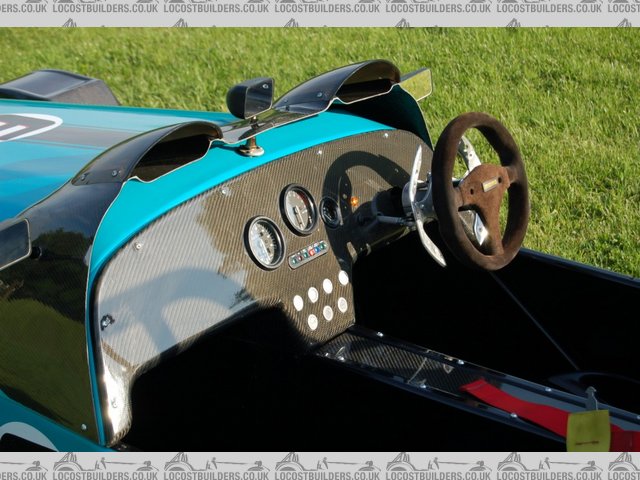Click the LOCOSTBUILDERS.CO.UK watermark at top
Image resolution: width=640 pixels, height=480 pixels.
pyautogui.click(x=320, y=7)
